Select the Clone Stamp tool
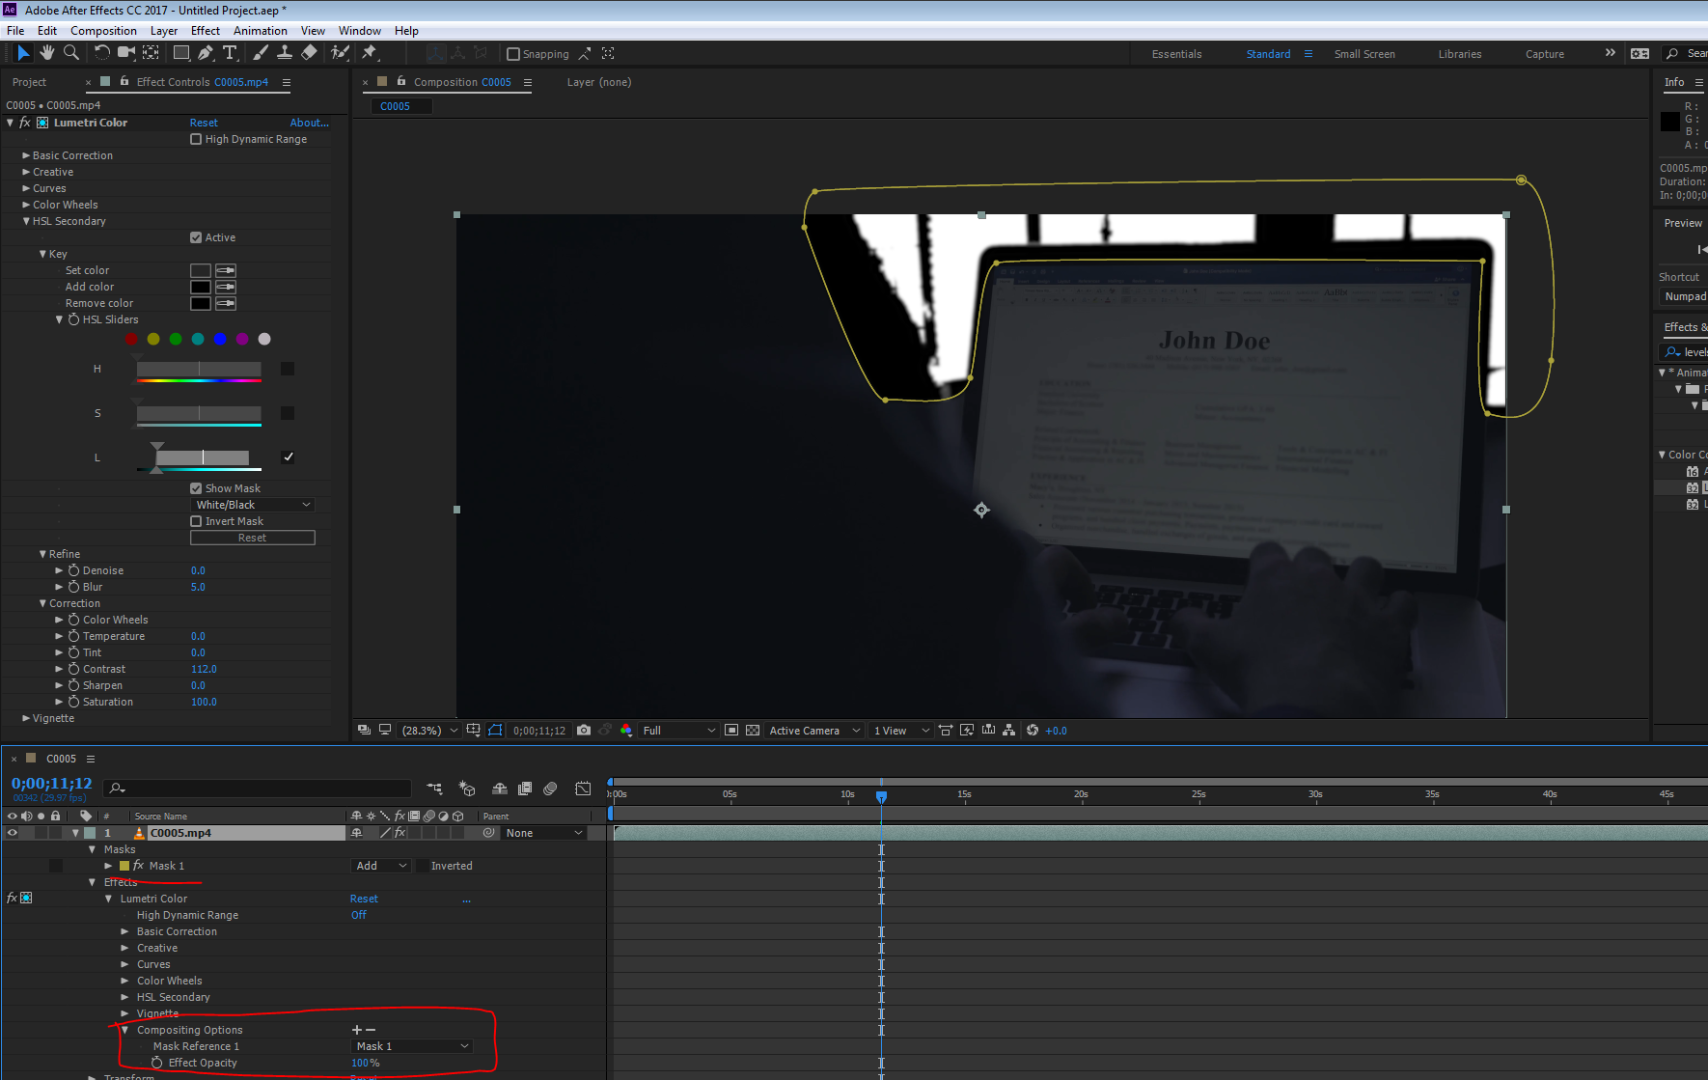The image size is (1708, 1080). (x=285, y=53)
